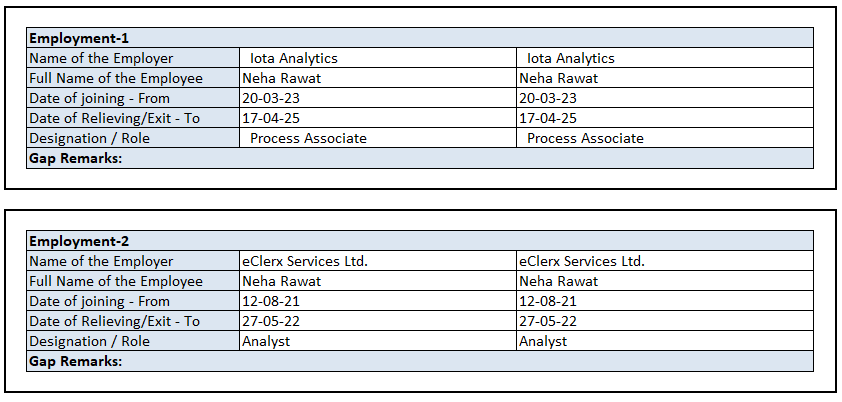
Task: Click left 12-08-21 joining date cell
Action: click(270, 301)
